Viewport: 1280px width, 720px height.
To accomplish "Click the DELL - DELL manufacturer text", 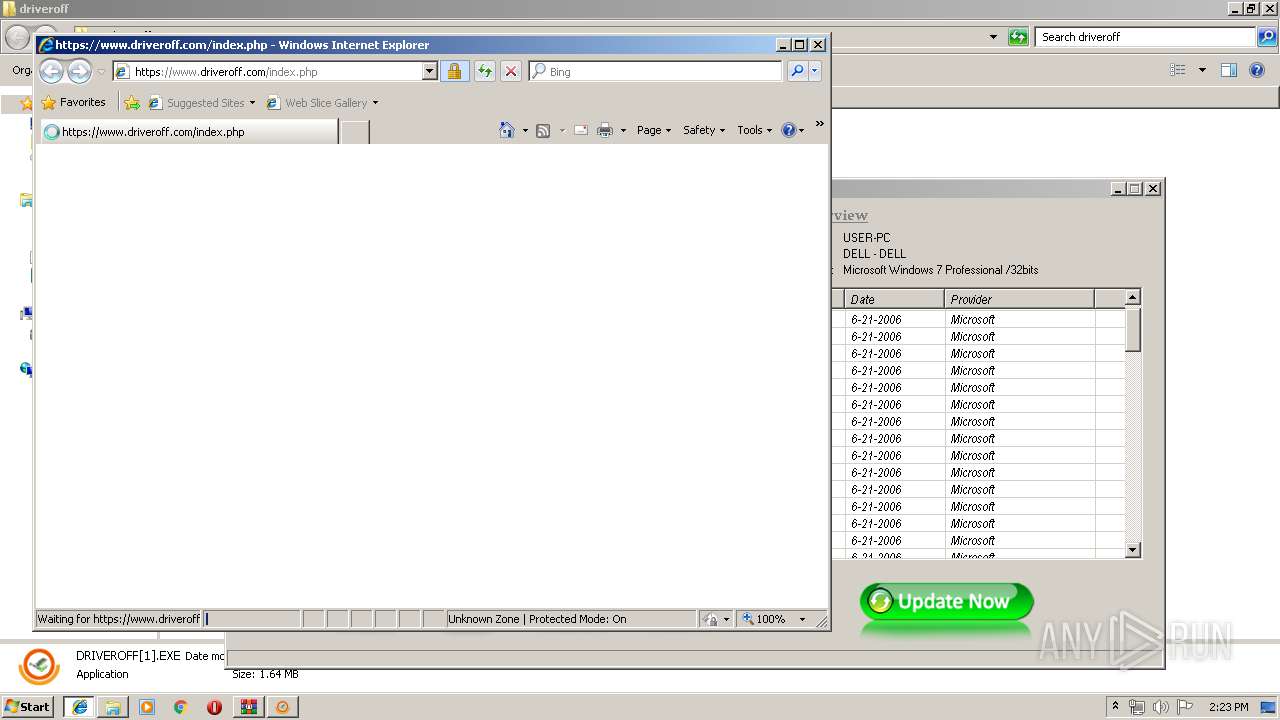I will [874, 254].
